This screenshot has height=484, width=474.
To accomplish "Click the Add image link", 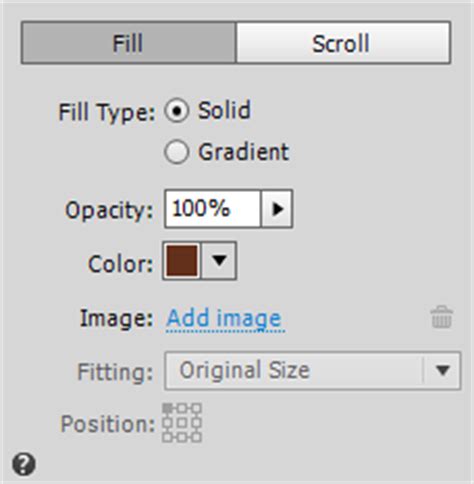I will point(224,318).
